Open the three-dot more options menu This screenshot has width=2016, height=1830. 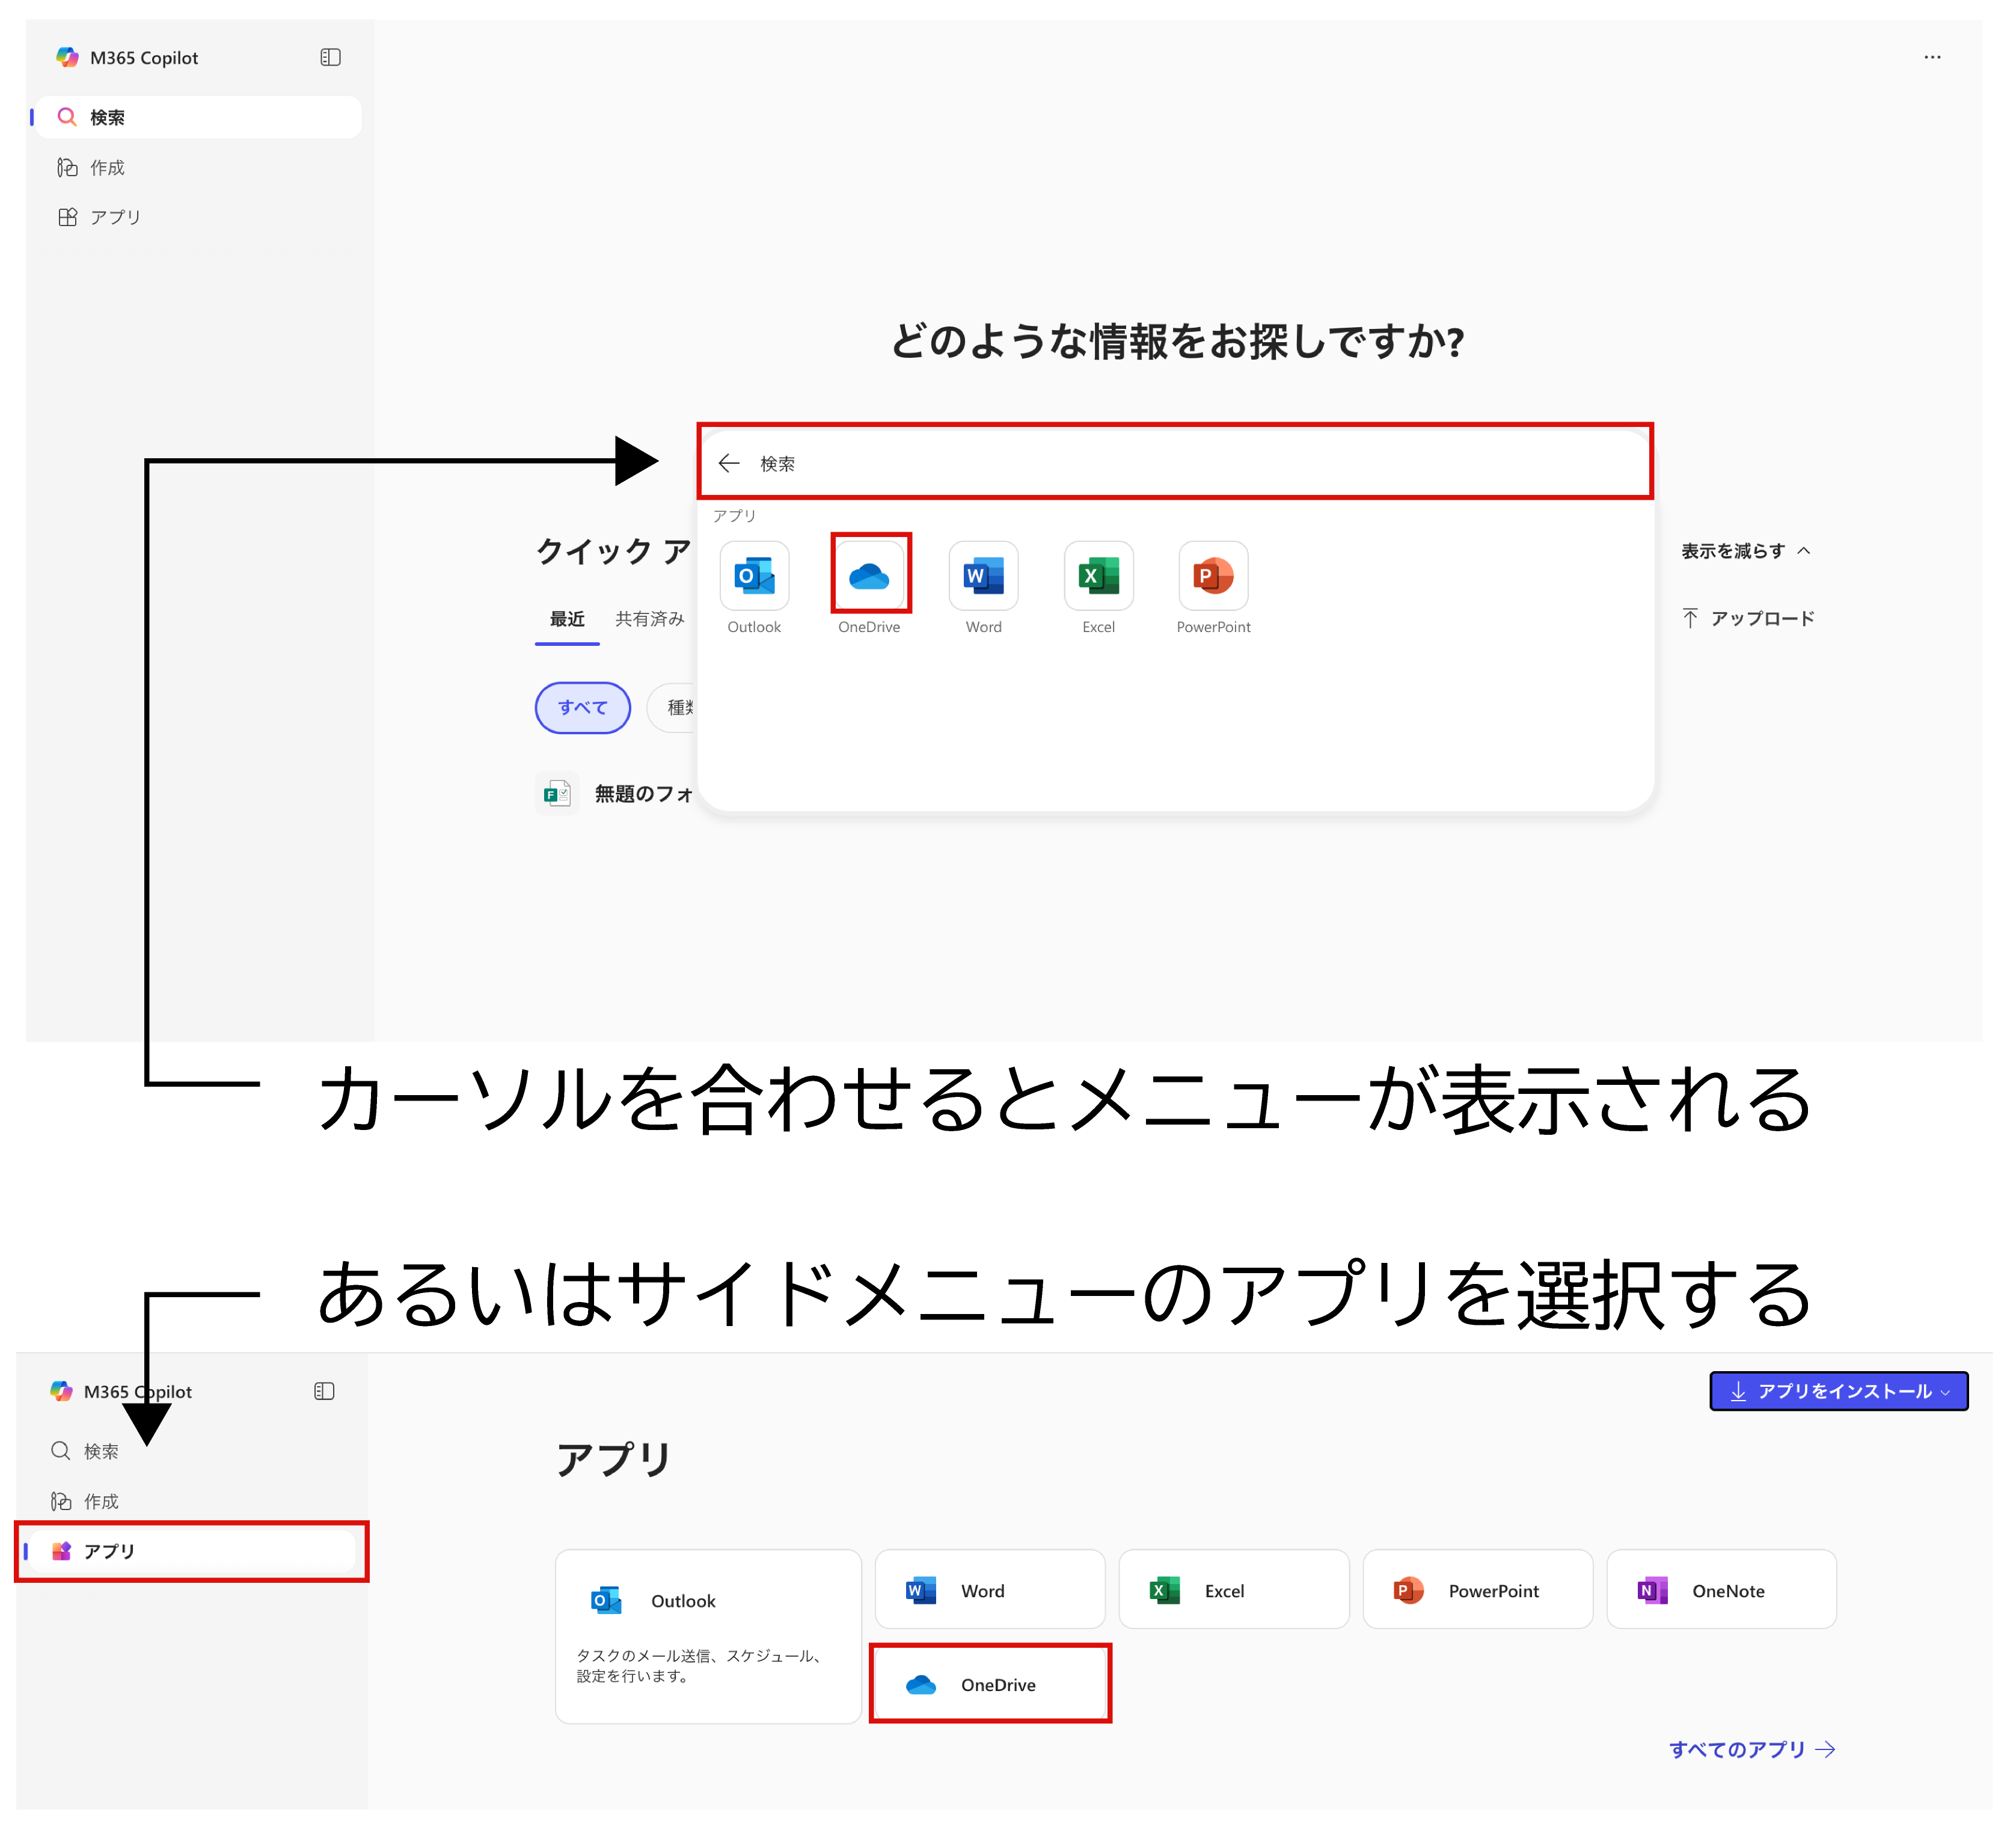pyautogui.click(x=1932, y=58)
